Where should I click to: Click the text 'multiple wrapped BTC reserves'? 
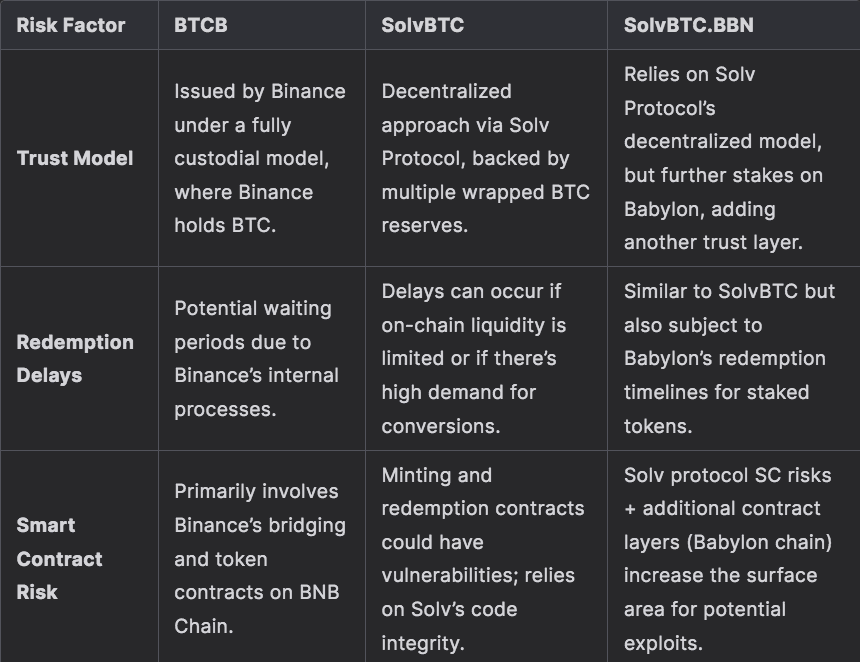click(485, 208)
